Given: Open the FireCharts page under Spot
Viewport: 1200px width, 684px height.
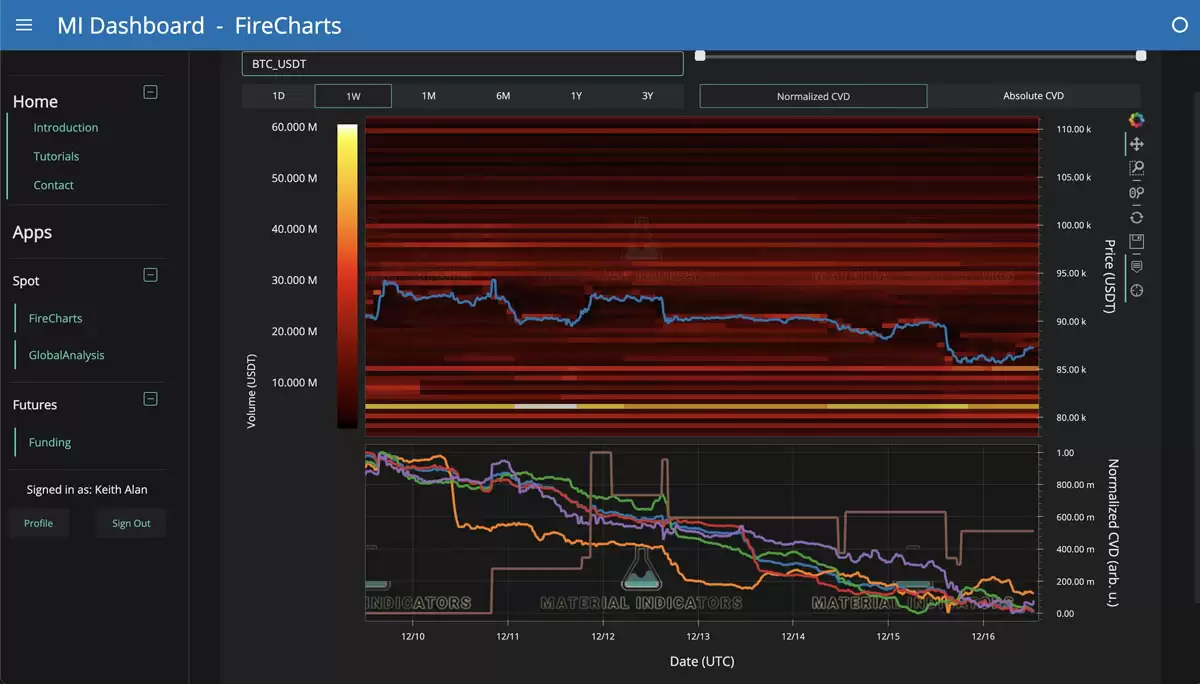Looking at the screenshot, I should coord(53,318).
